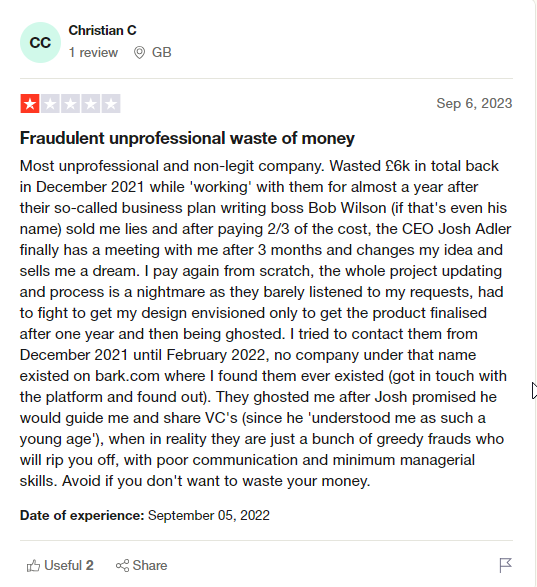This screenshot has height=587, width=537.
Task: Click the thumbs-up Useful icon
Action: point(33,565)
